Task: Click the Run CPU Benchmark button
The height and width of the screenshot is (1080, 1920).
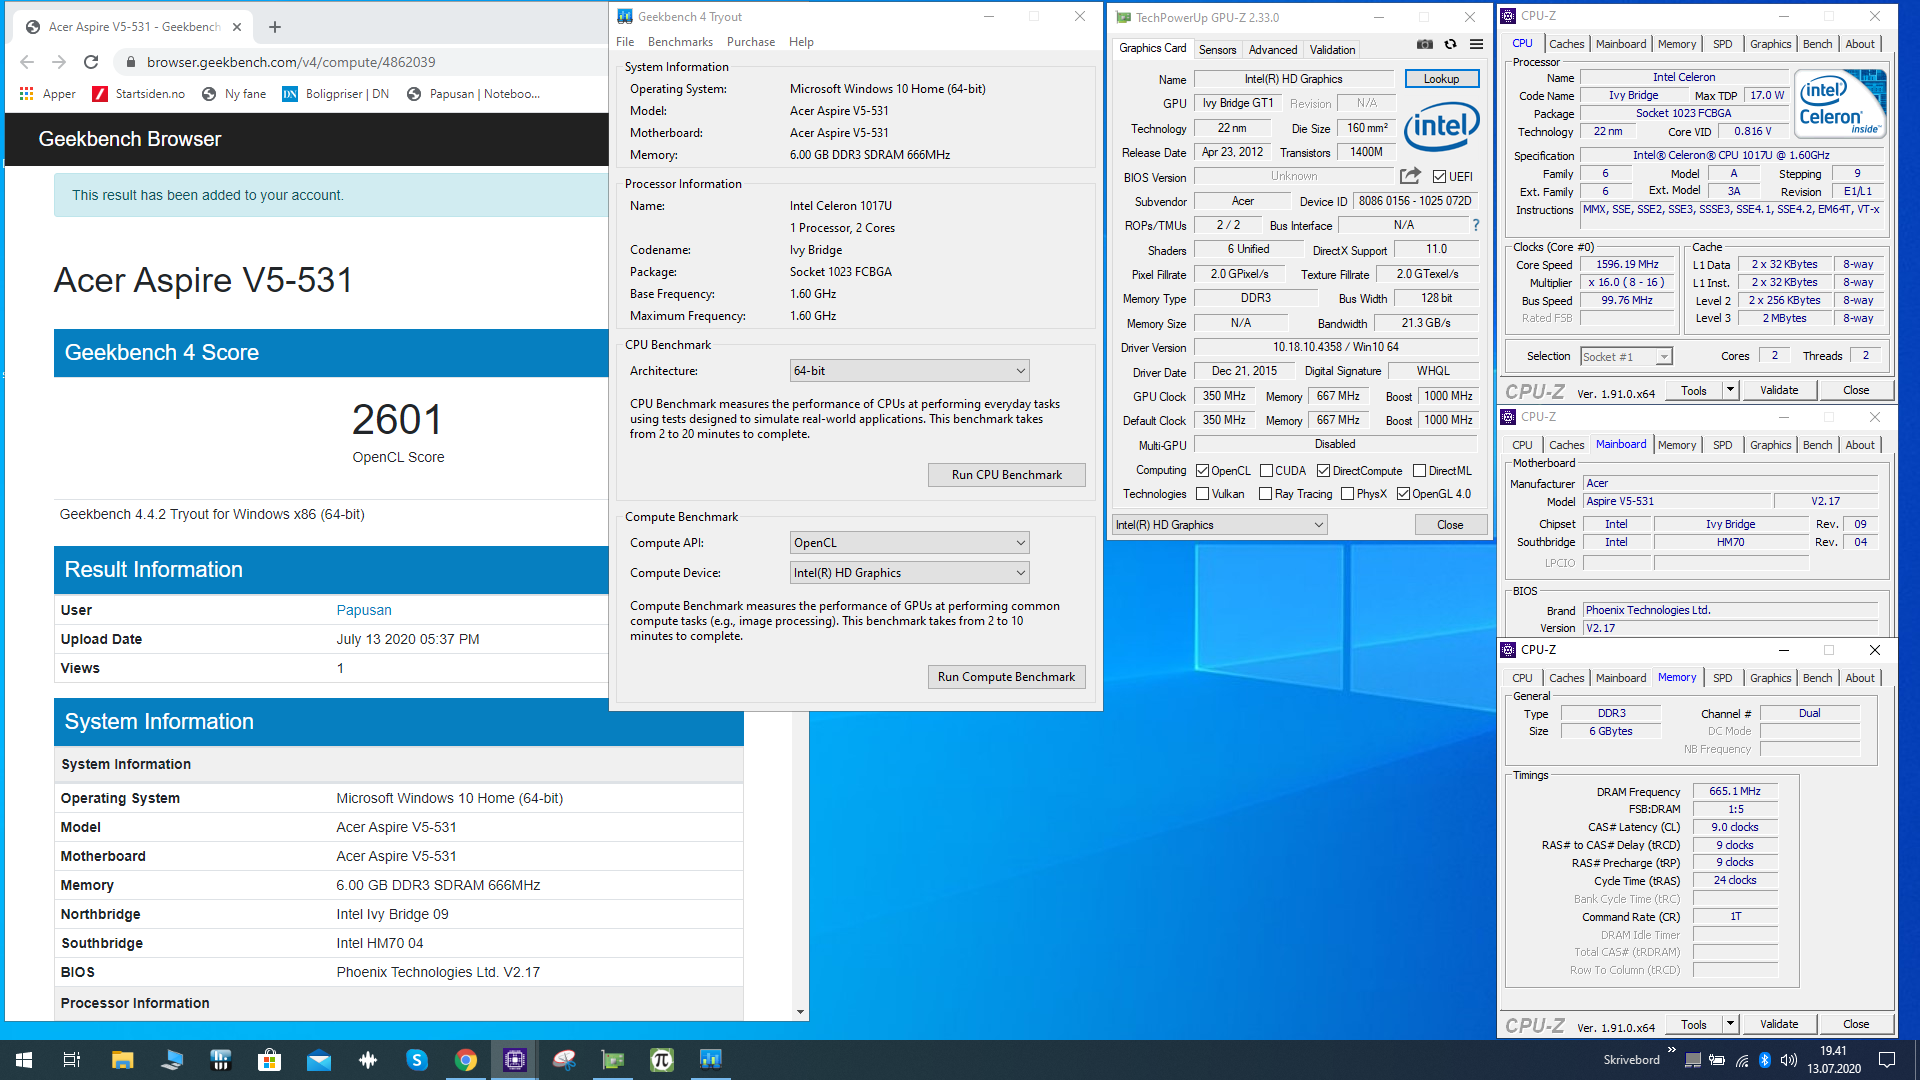Action: 1006,475
